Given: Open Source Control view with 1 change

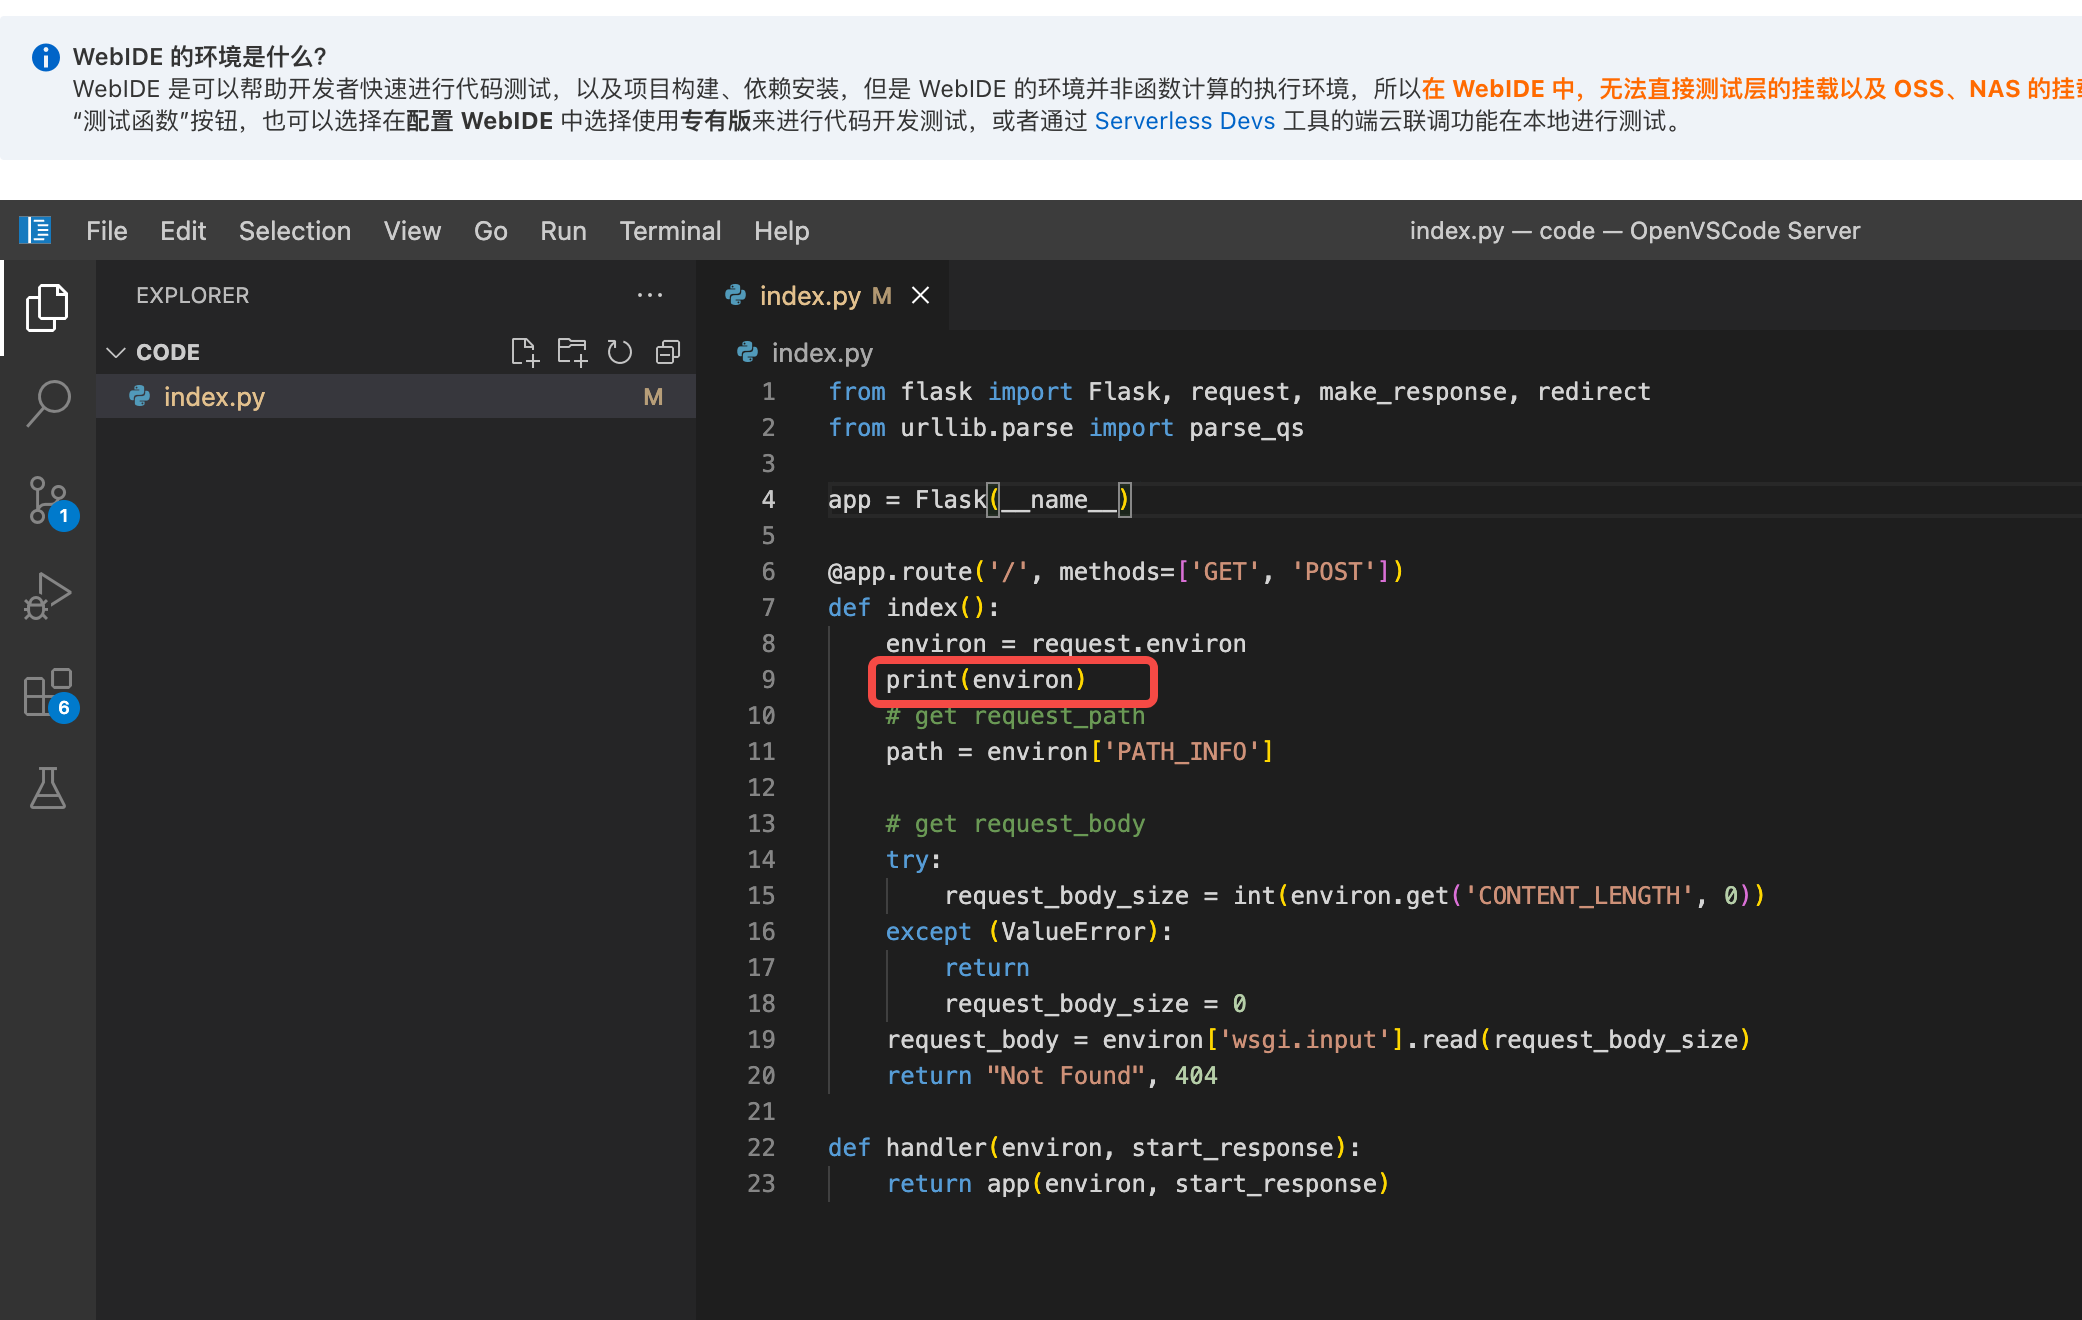Looking at the screenshot, I should click(50, 501).
